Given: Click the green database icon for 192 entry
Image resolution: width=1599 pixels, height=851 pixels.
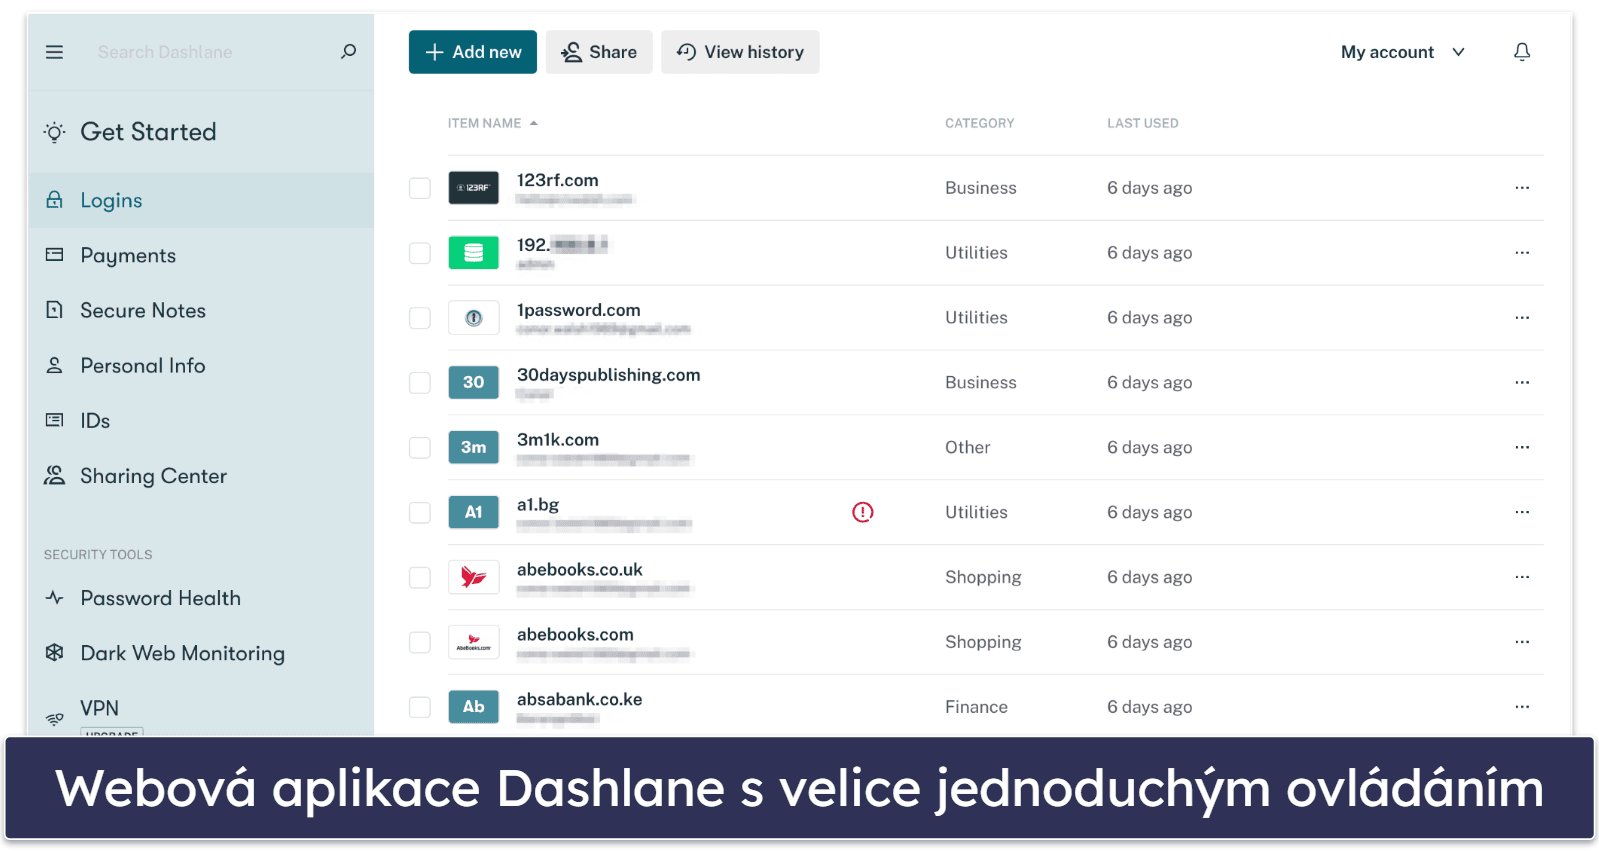Looking at the screenshot, I should (473, 253).
